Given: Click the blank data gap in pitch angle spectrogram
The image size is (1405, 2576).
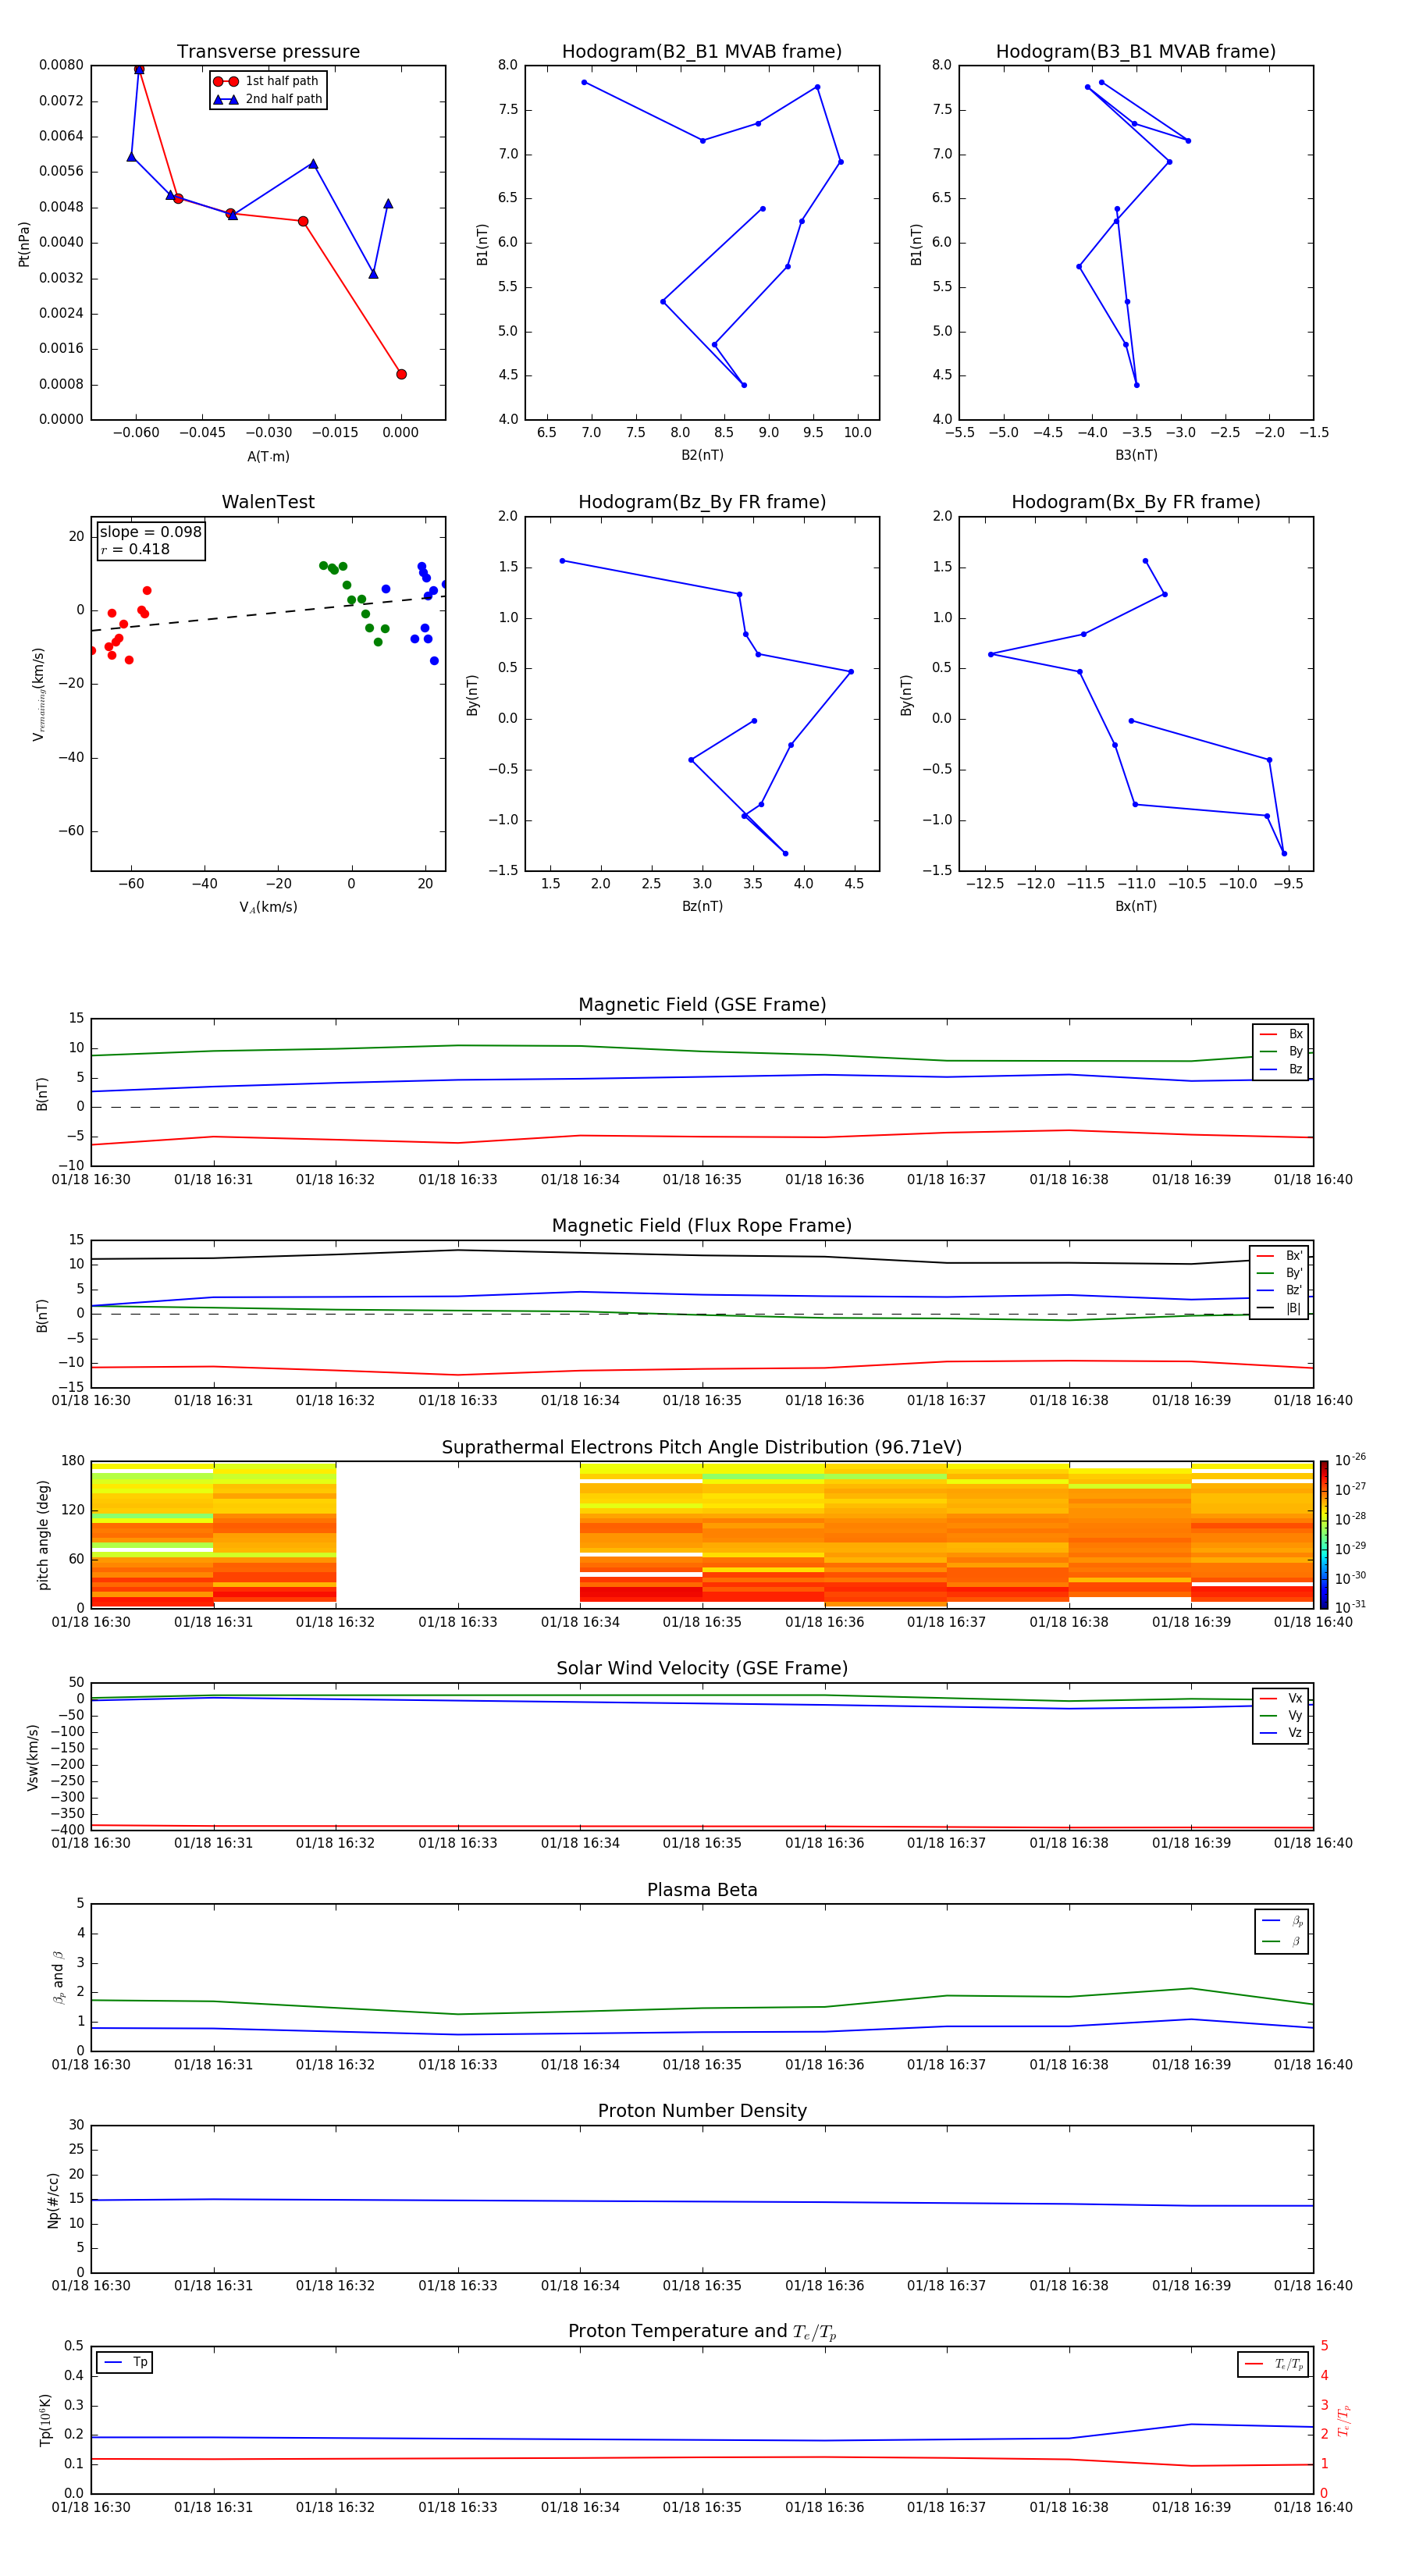Looking at the screenshot, I should 458,1535.
